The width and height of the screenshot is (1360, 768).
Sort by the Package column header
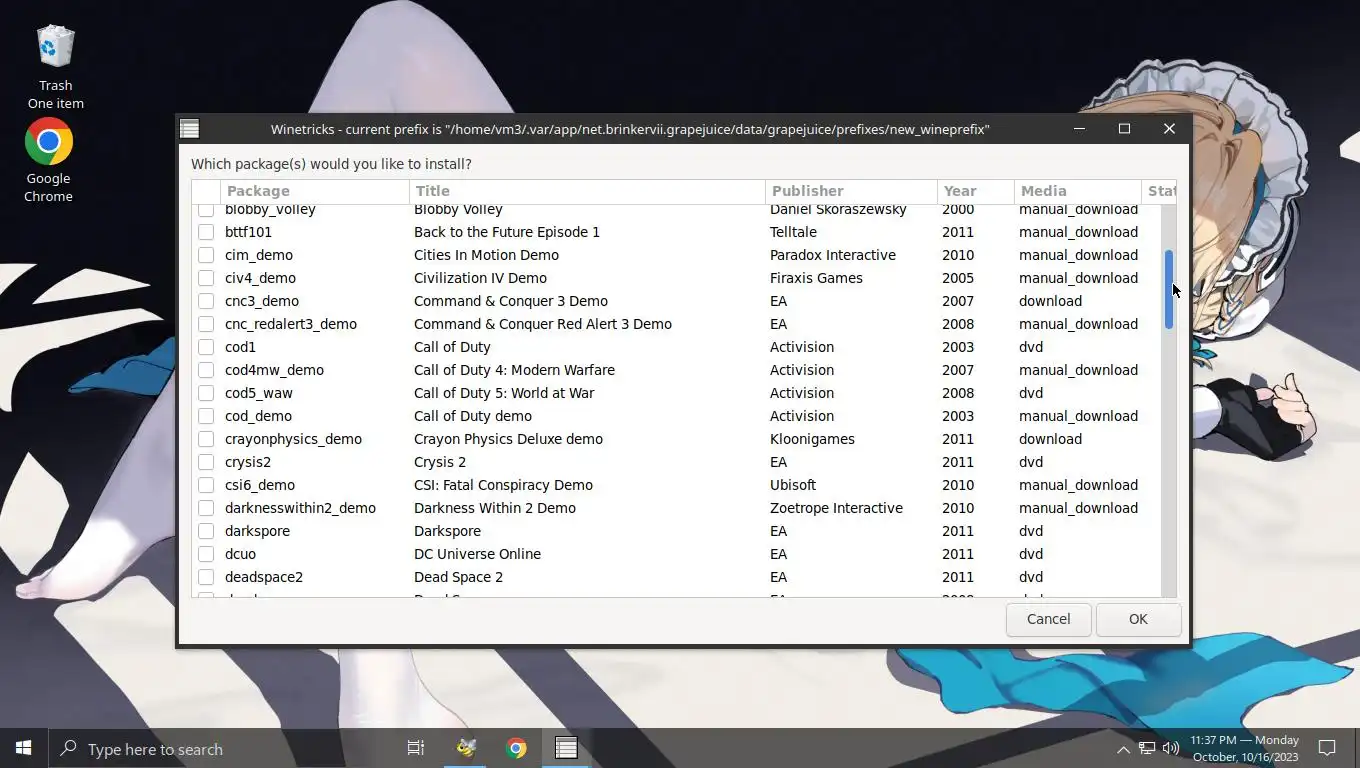(x=315, y=191)
